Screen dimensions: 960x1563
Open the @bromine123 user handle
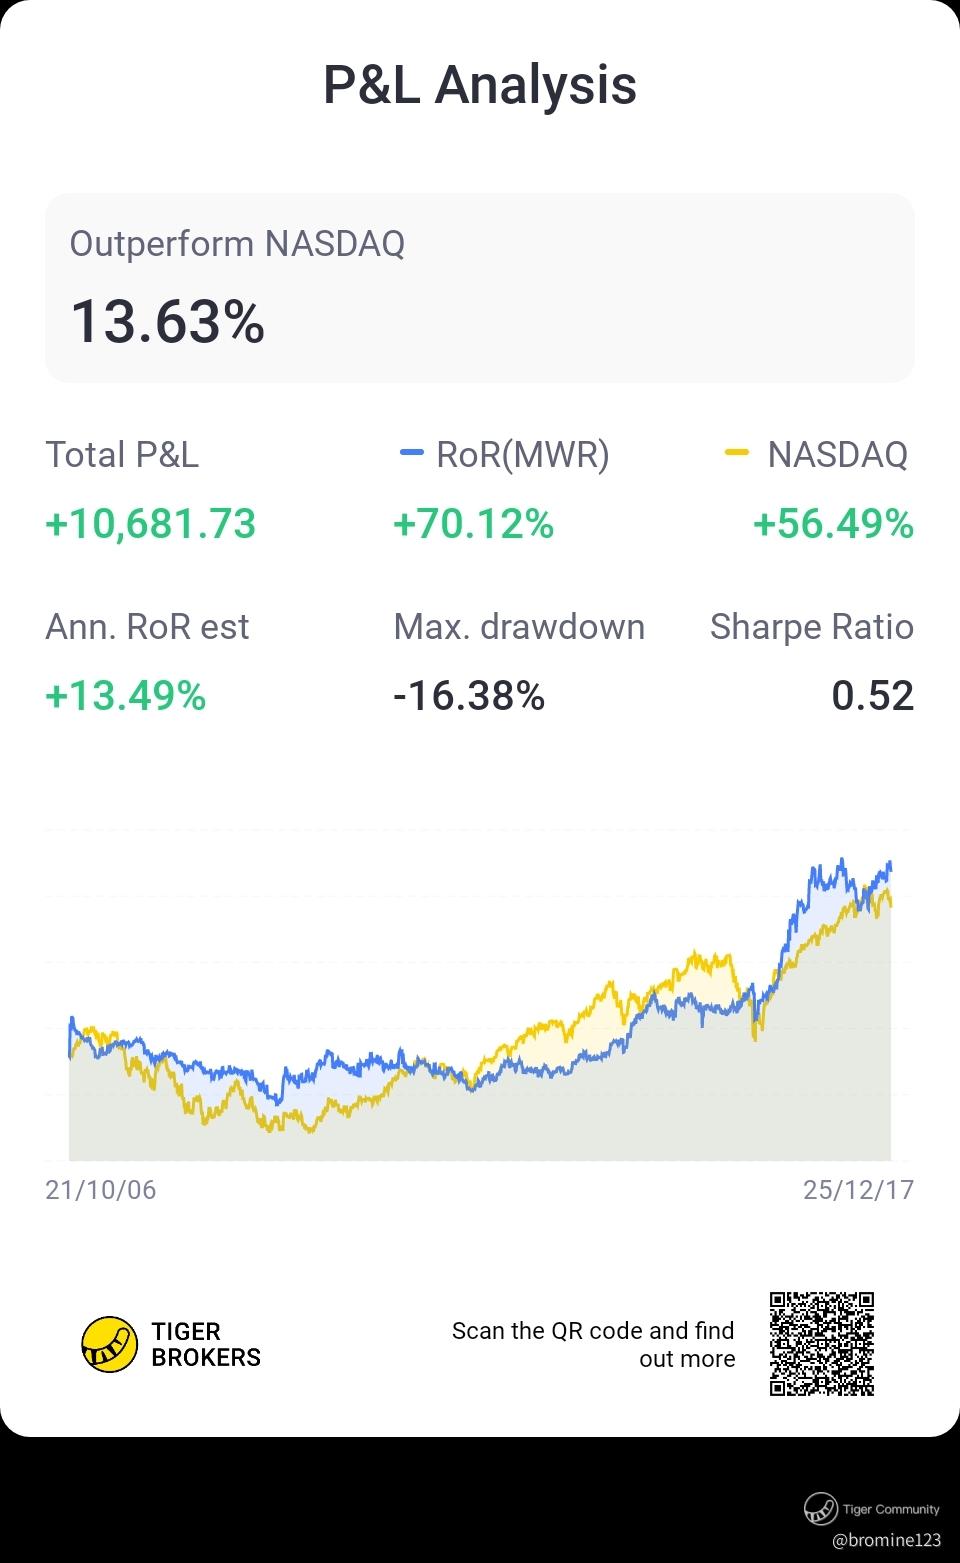[887, 1540]
